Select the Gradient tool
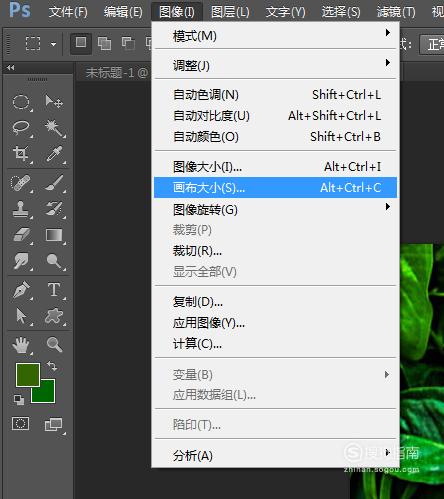Viewport: 444px width, 499px height. click(55, 235)
